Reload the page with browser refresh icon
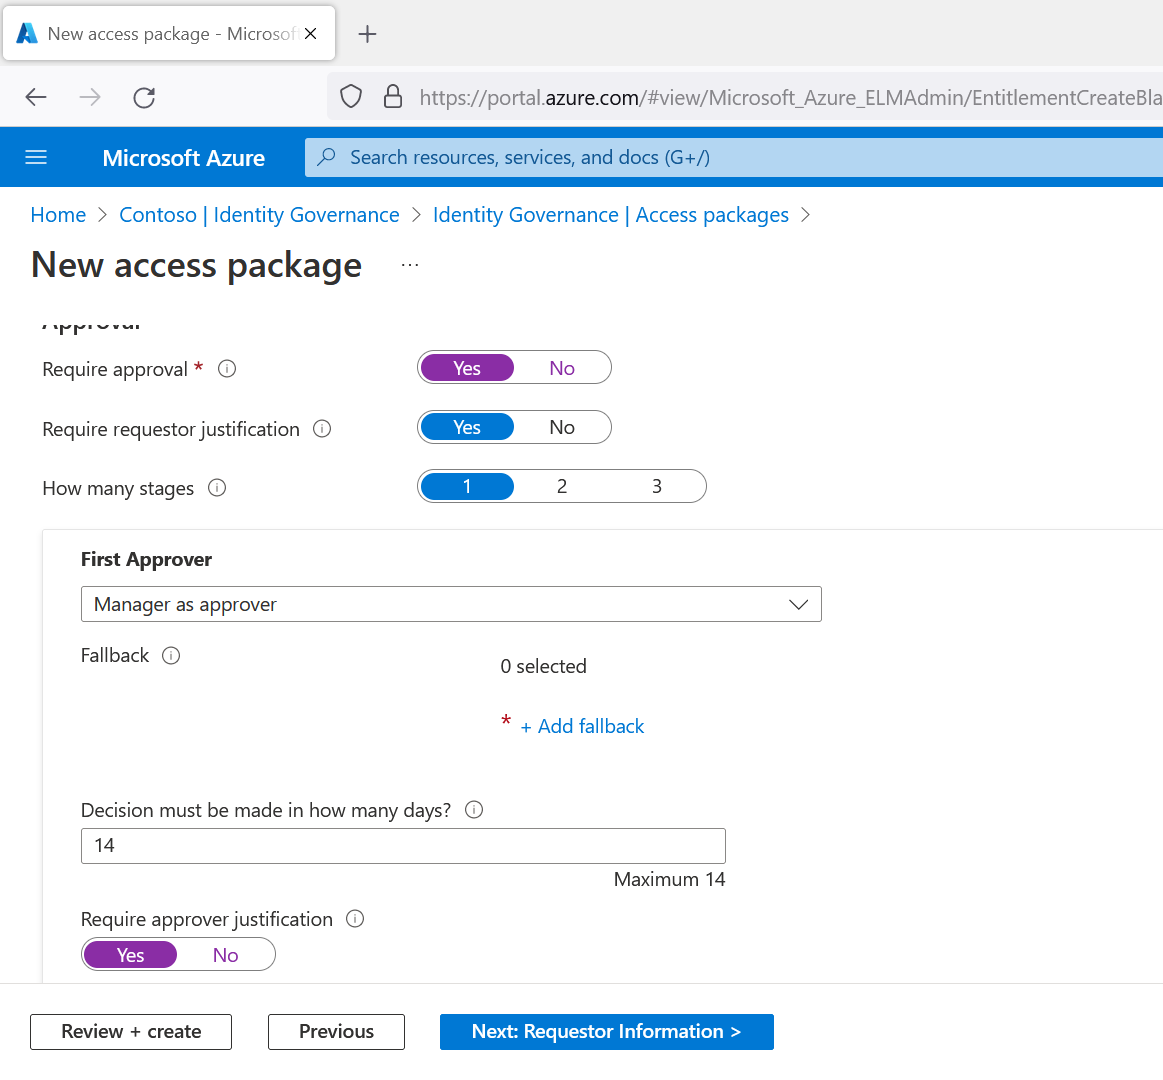Image resolution: width=1163 pixels, height=1080 pixels. [x=144, y=97]
